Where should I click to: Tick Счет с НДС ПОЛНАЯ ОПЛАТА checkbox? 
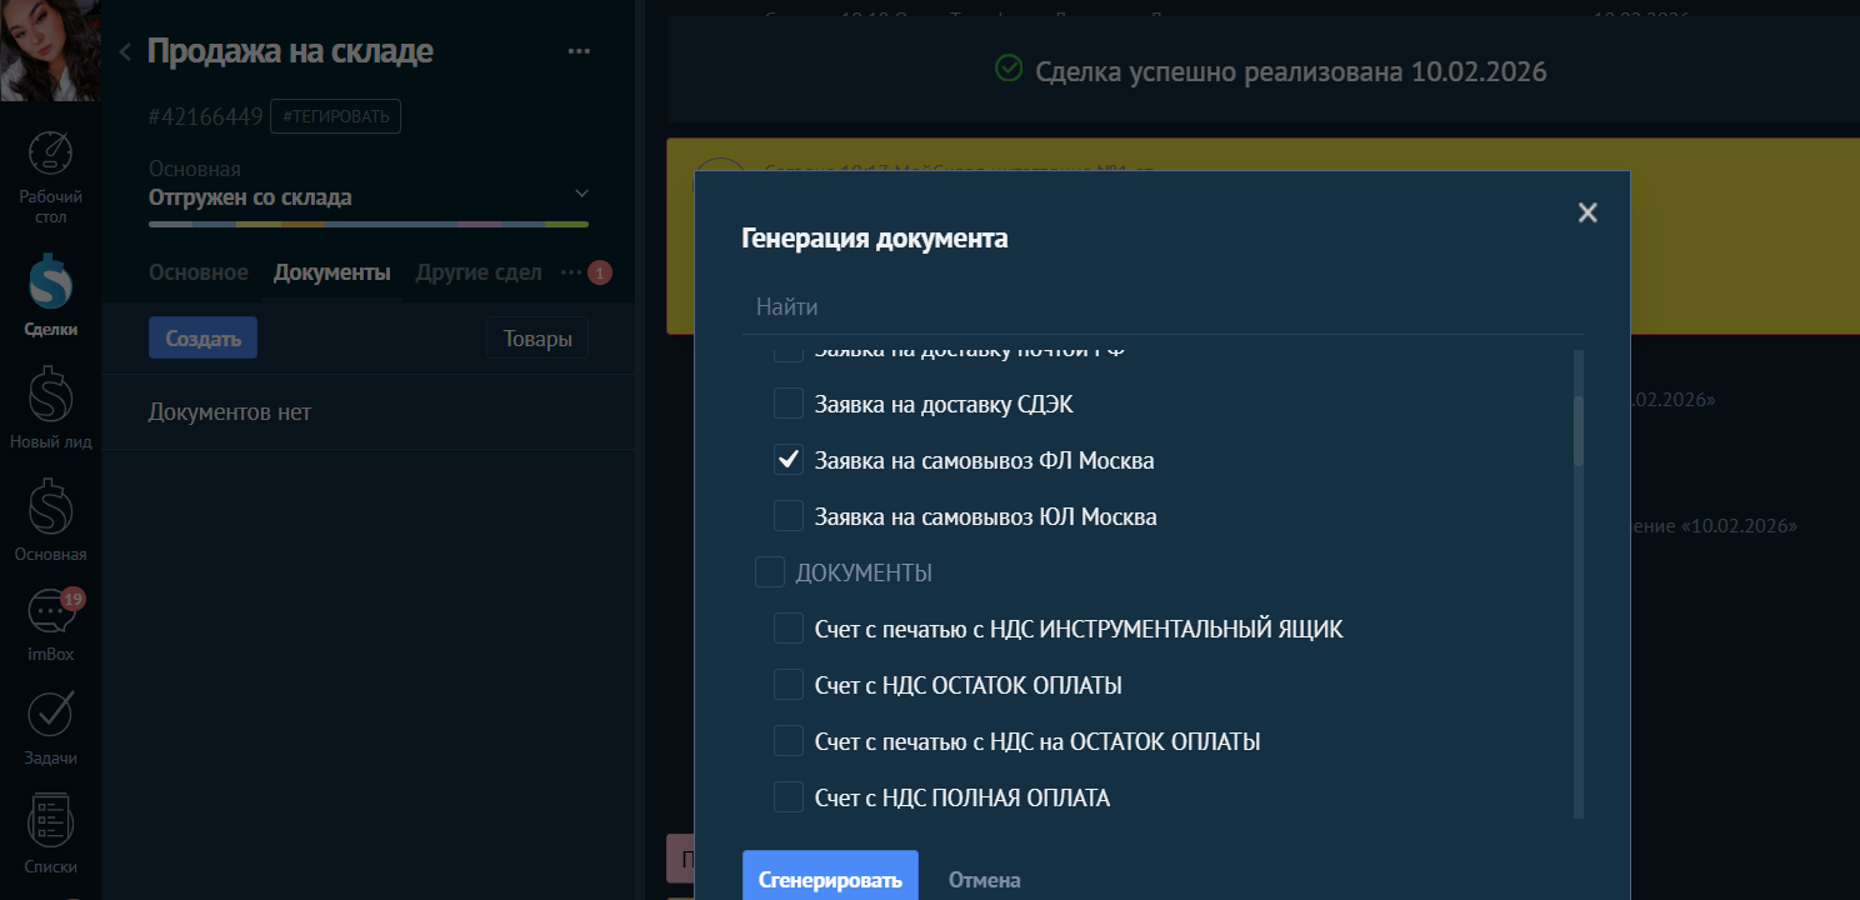(x=788, y=798)
